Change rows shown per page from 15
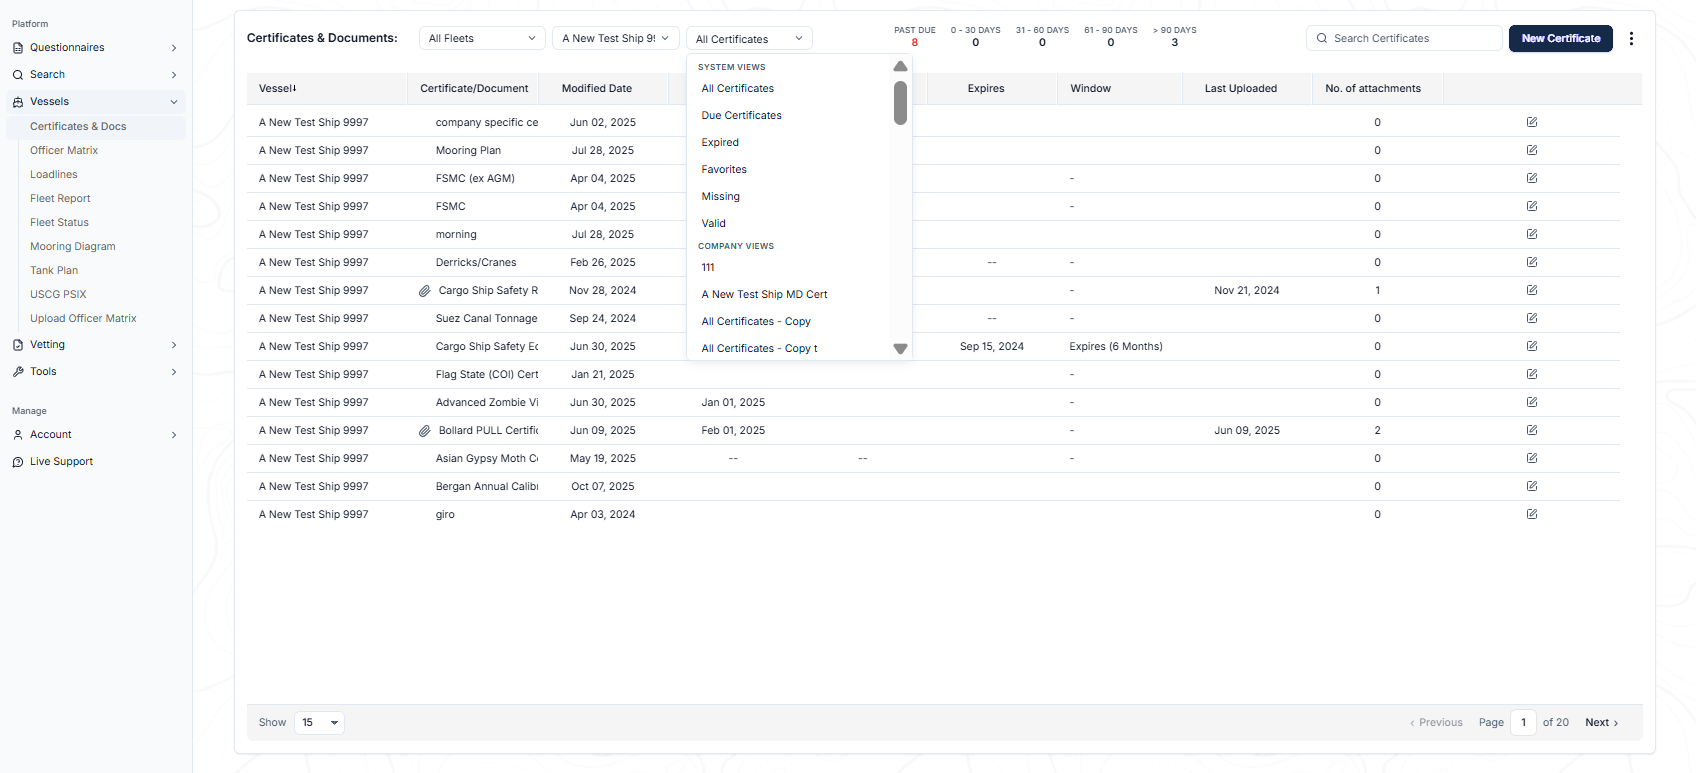This screenshot has height=773, width=1696. click(320, 722)
